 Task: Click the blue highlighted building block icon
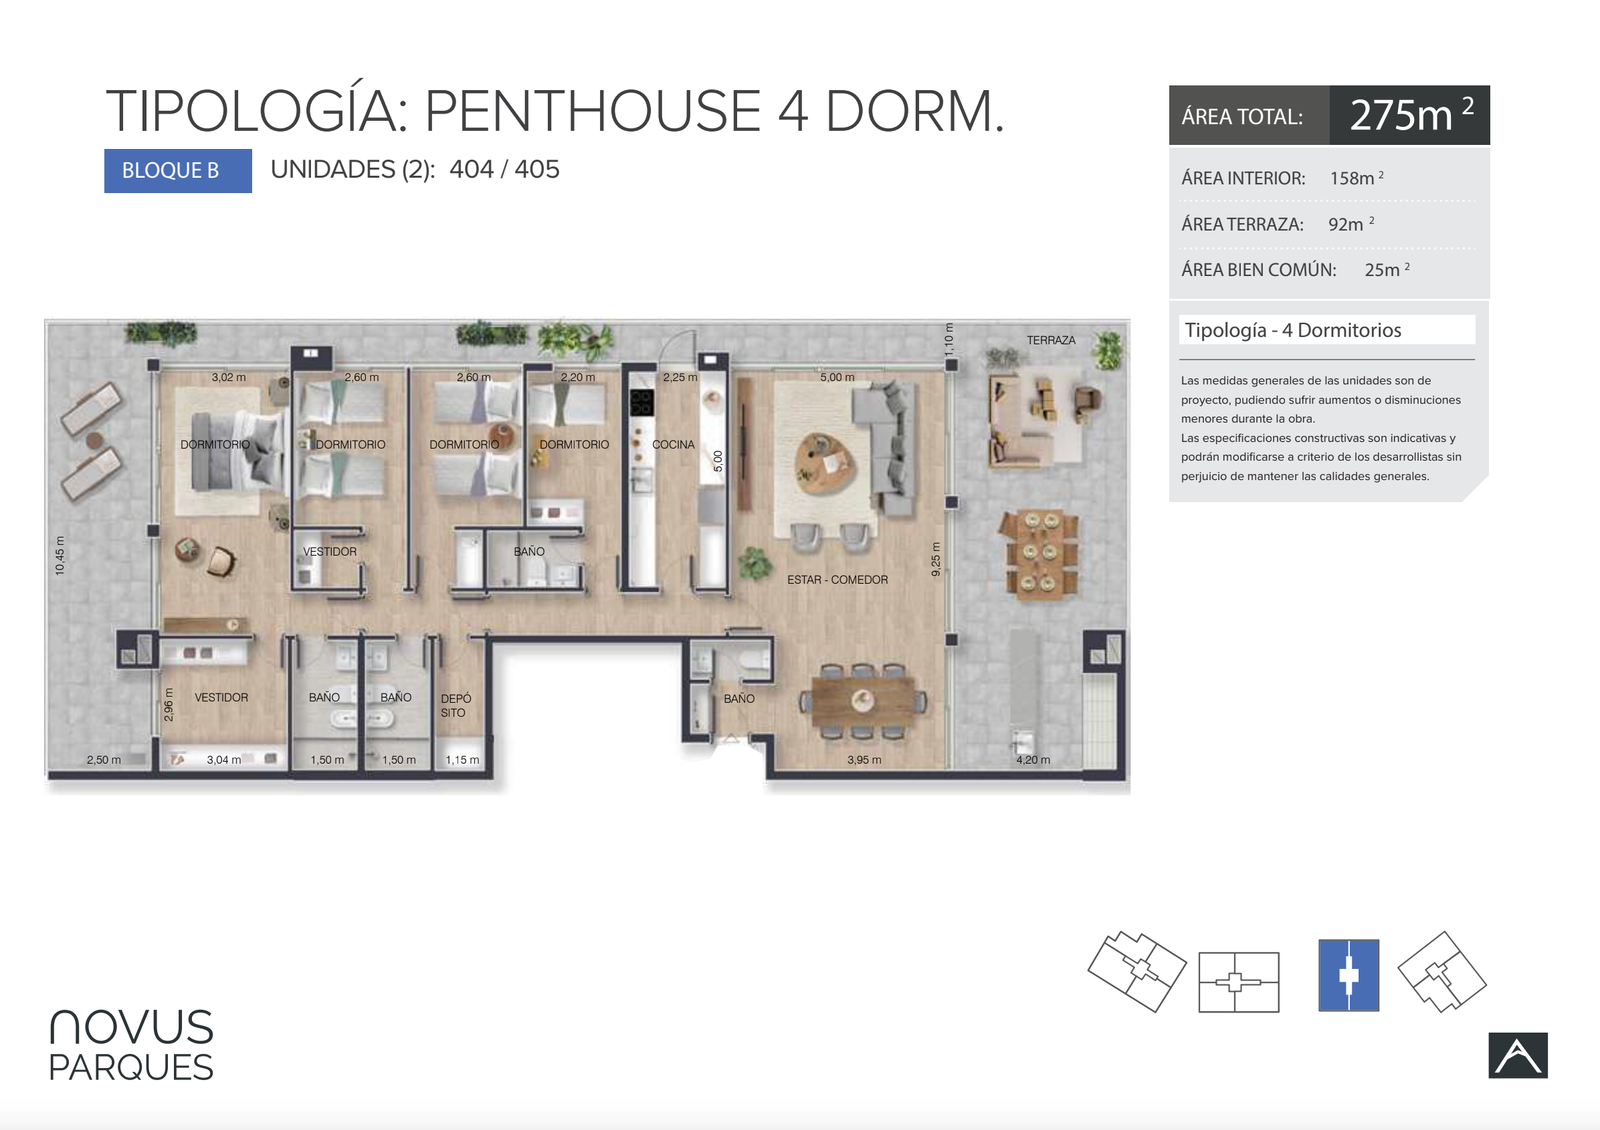tap(1348, 975)
